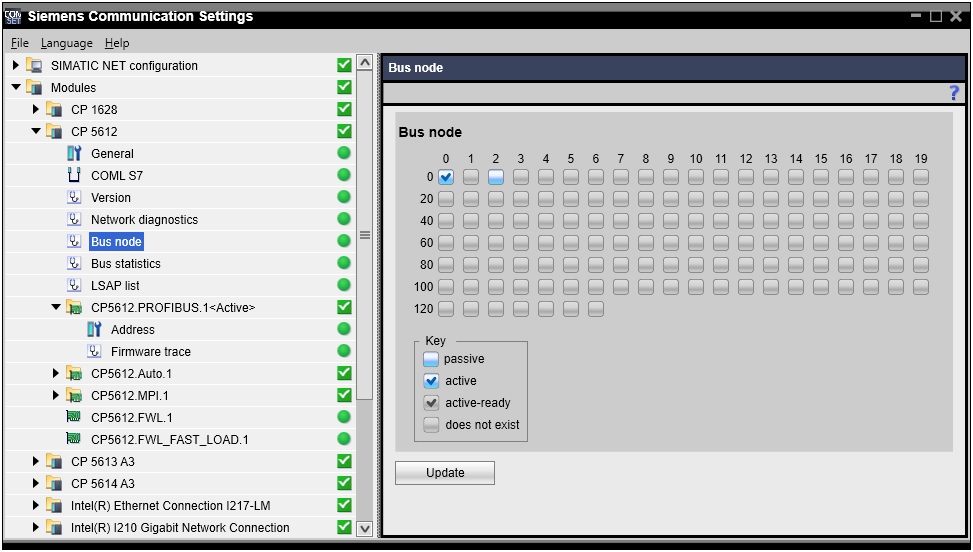Click green status circle beside LSAP list
The image size is (973, 552).
[x=344, y=285]
